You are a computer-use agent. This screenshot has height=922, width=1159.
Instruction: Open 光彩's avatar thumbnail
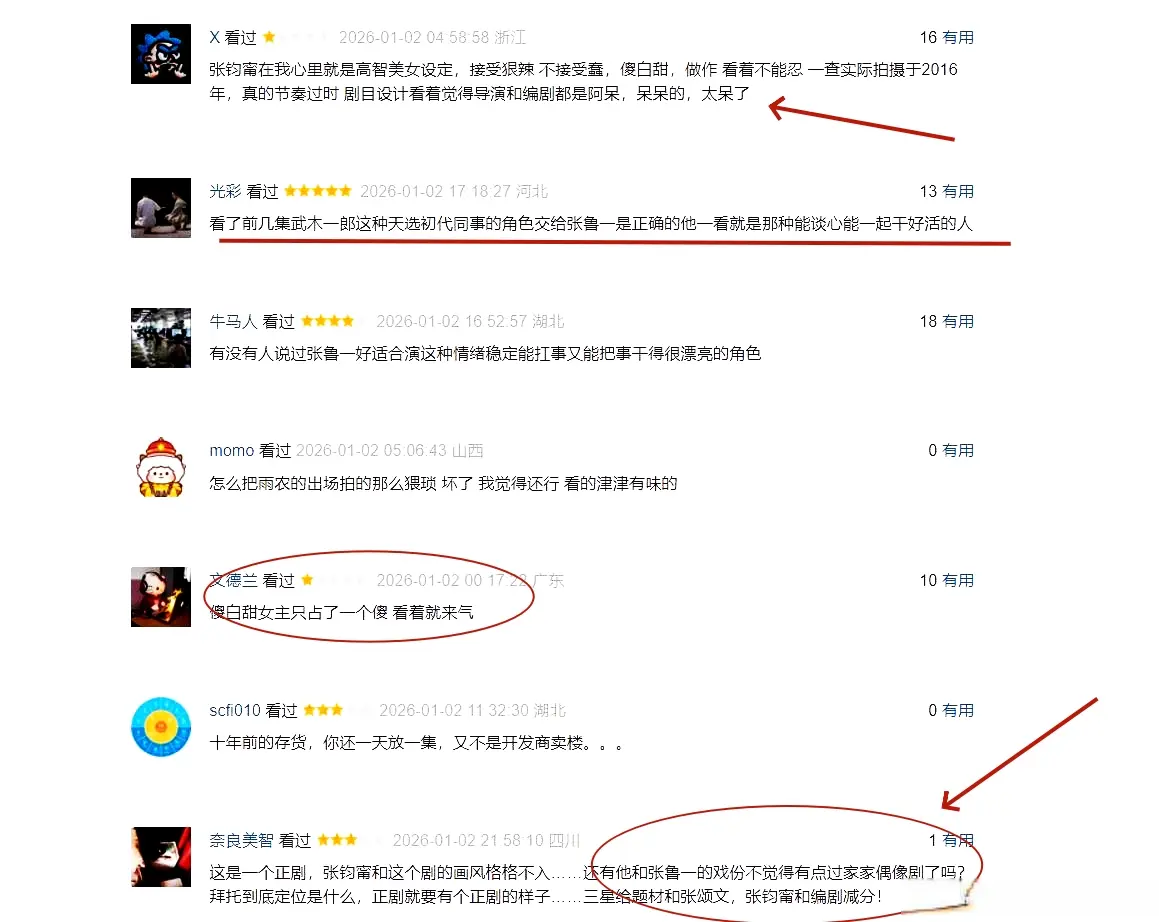160,208
